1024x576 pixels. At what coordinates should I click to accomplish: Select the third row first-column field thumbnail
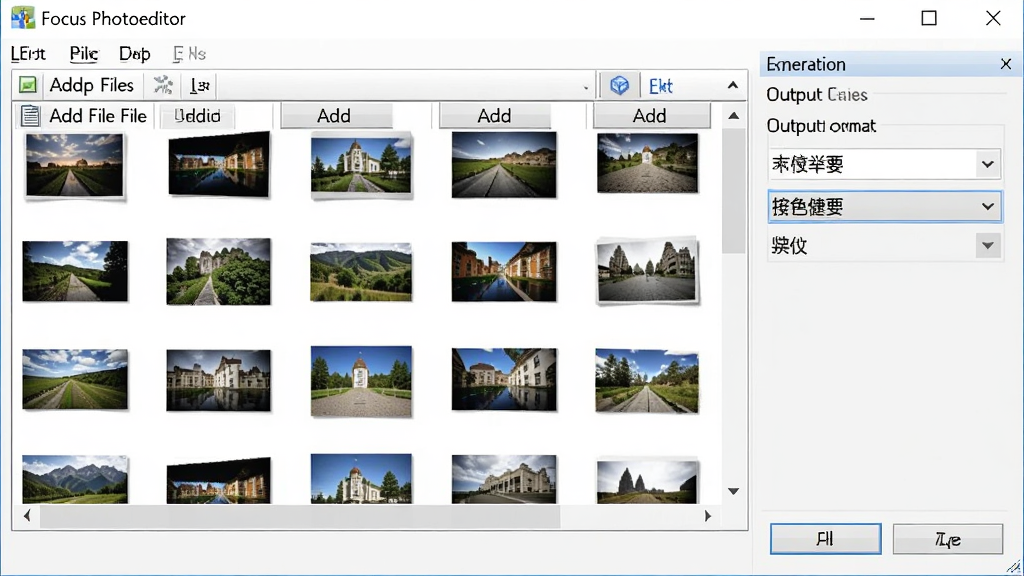75,379
